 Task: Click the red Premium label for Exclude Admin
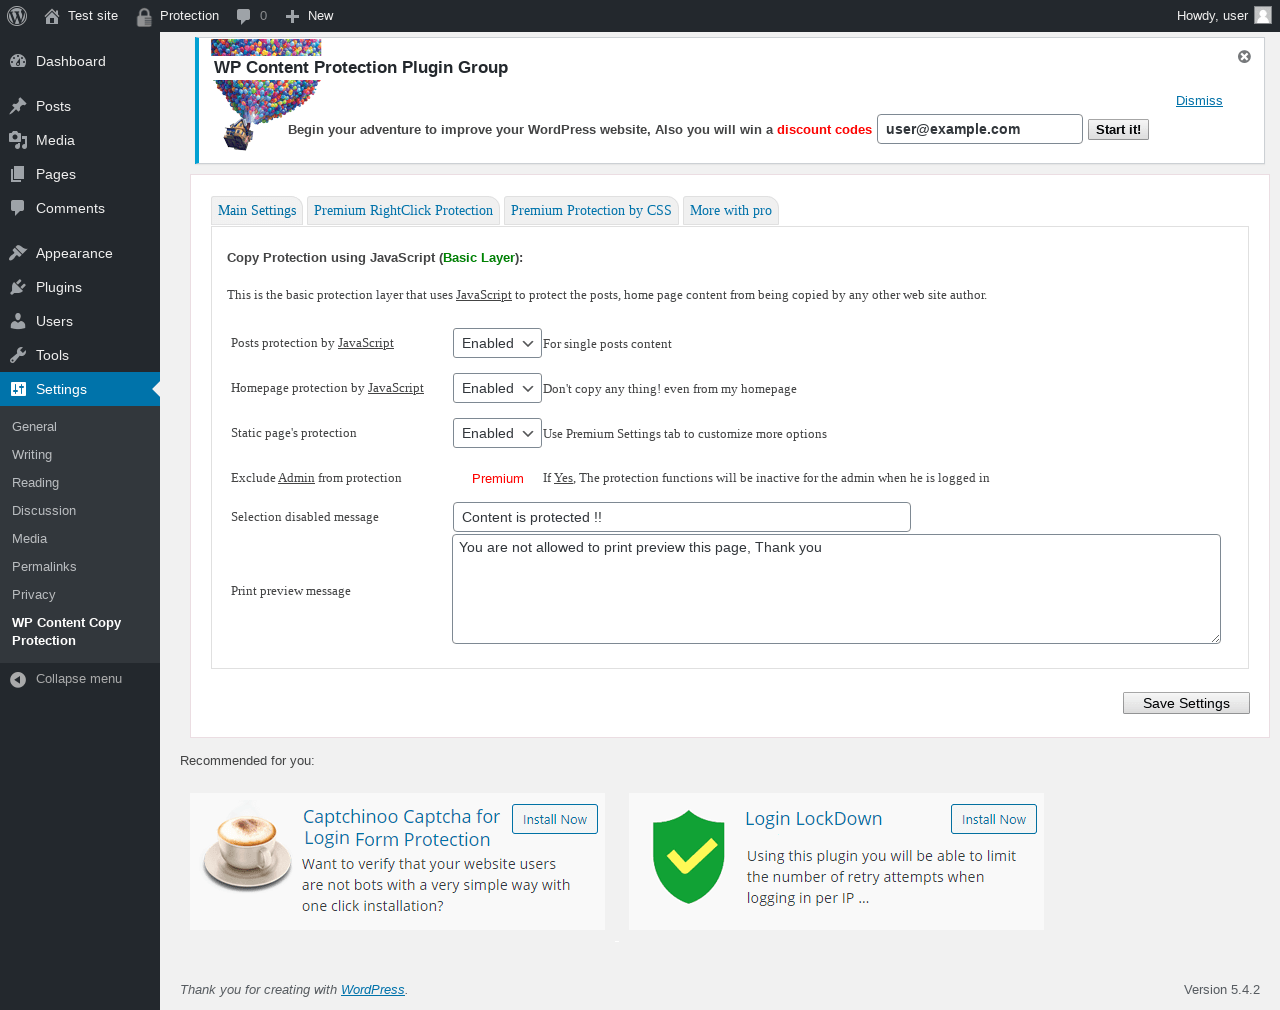[x=498, y=479]
